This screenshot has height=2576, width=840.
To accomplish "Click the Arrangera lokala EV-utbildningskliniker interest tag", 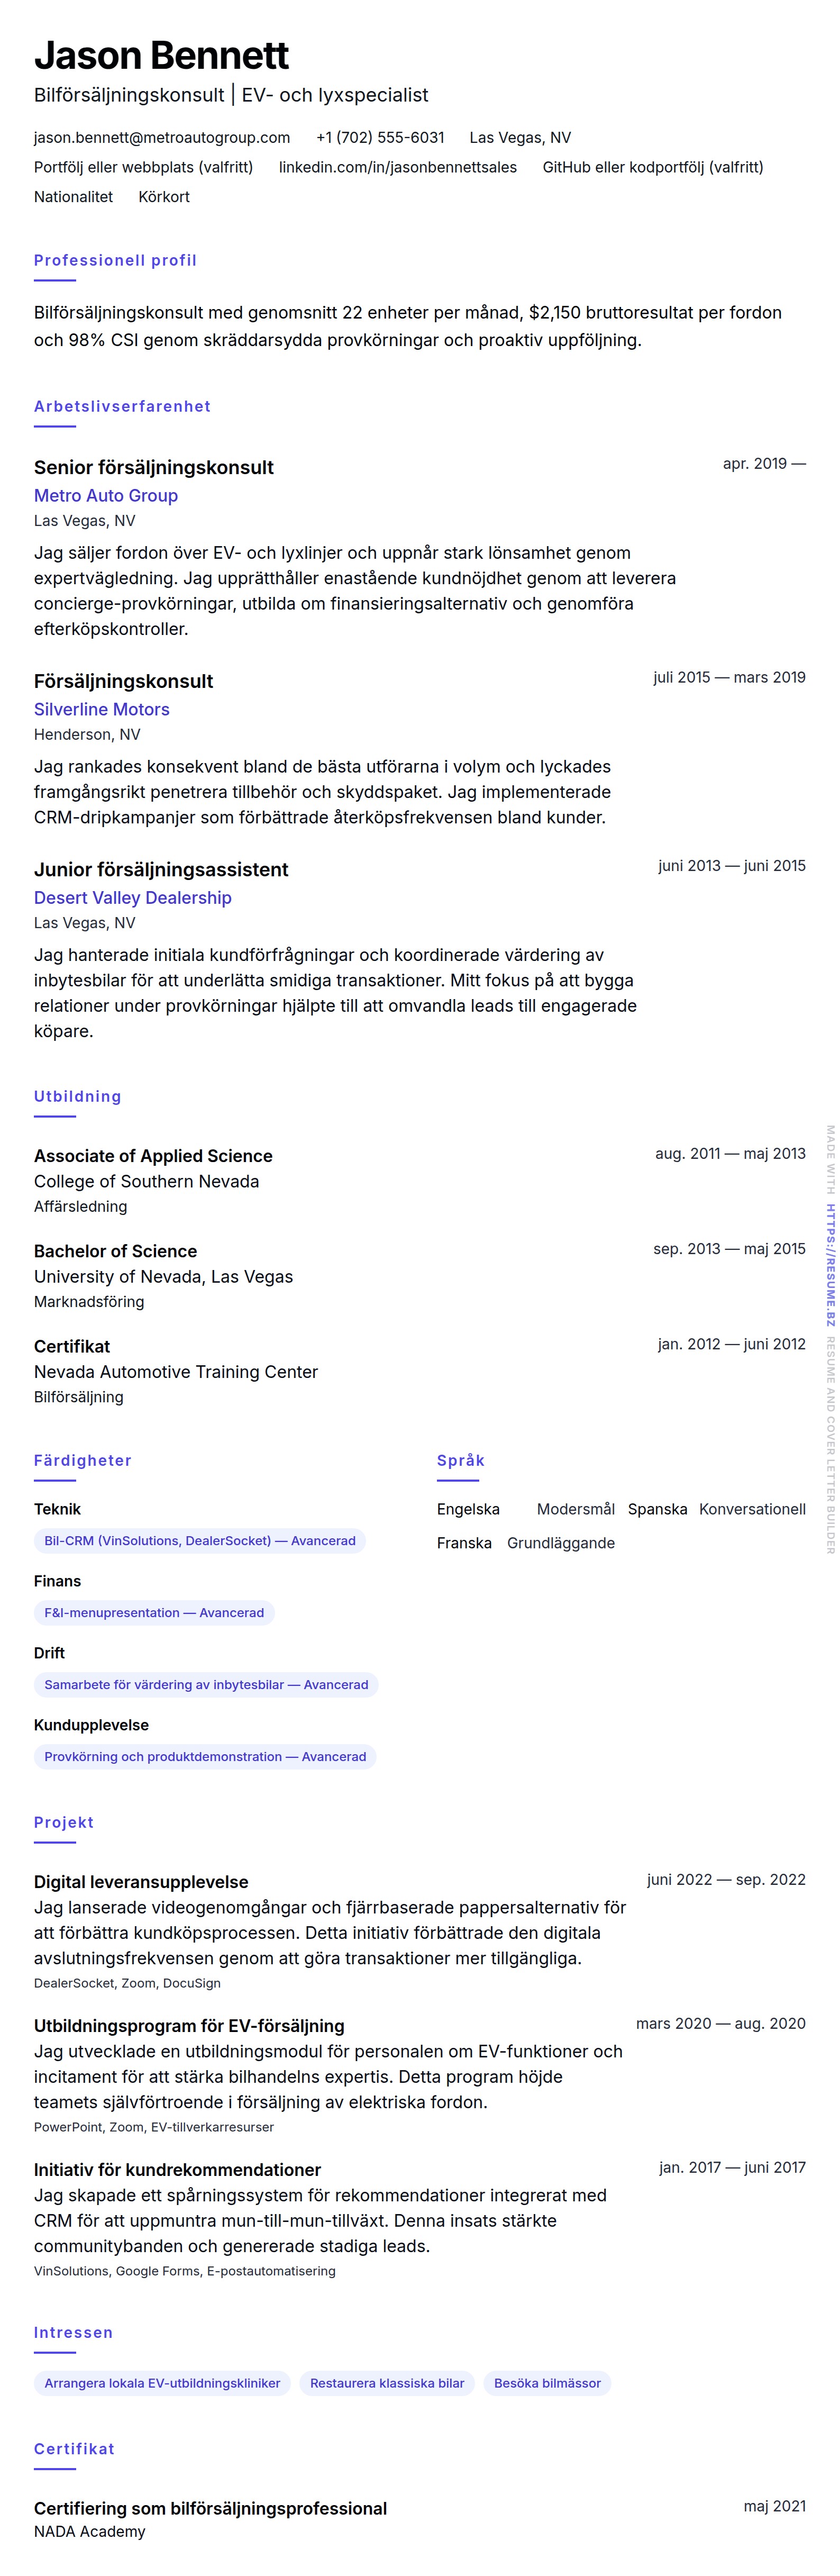I will tap(162, 2383).
